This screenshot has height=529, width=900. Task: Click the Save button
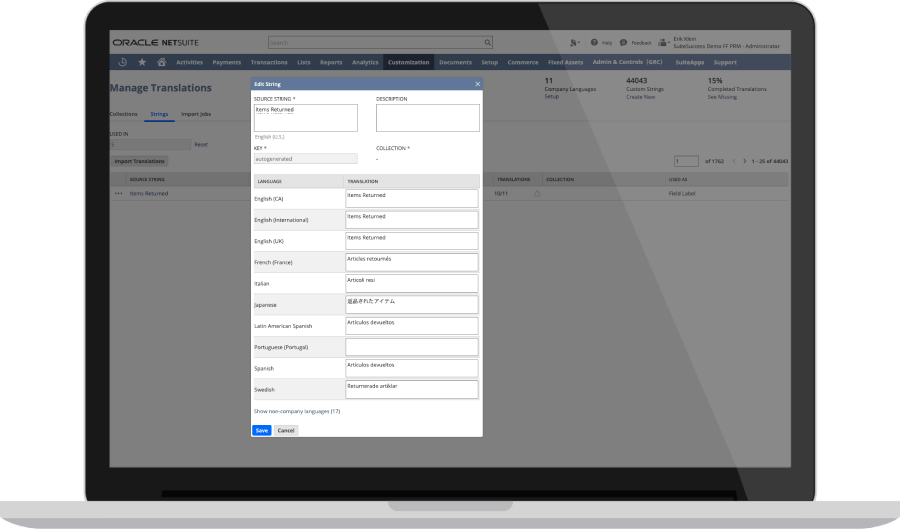261,430
